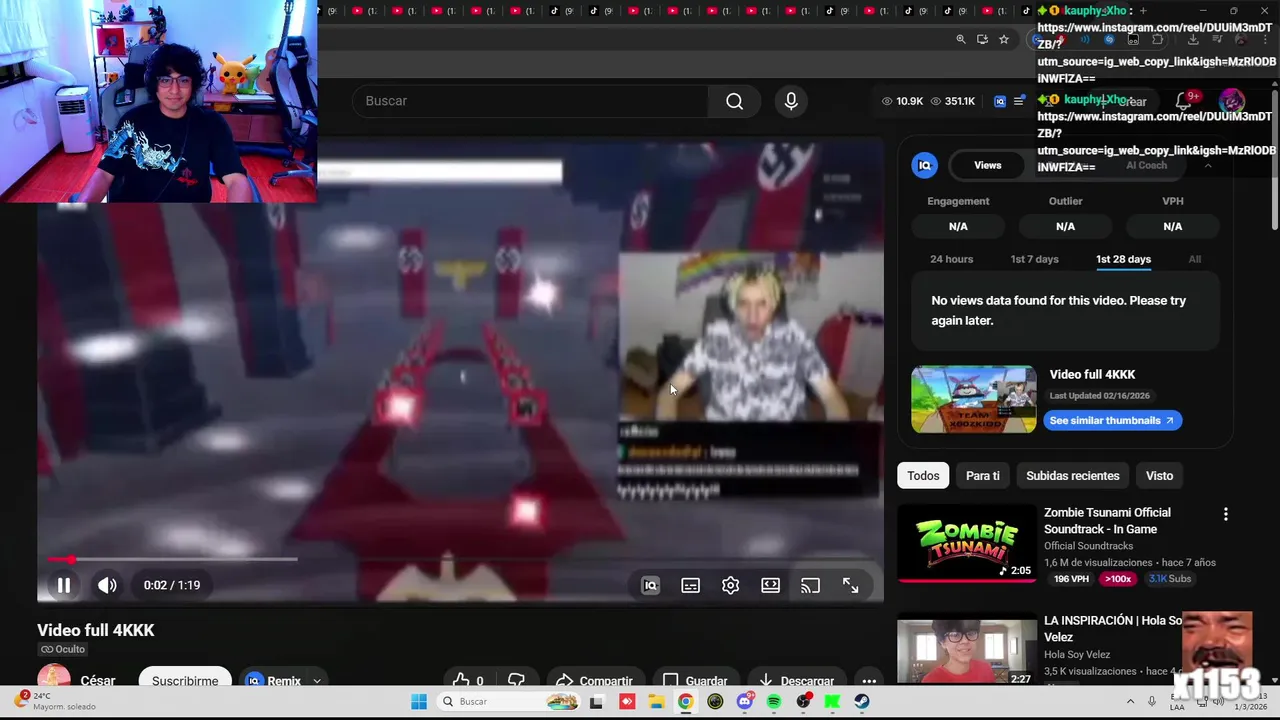Pause the video playback
This screenshot has width=1280, height=720.
63,585
